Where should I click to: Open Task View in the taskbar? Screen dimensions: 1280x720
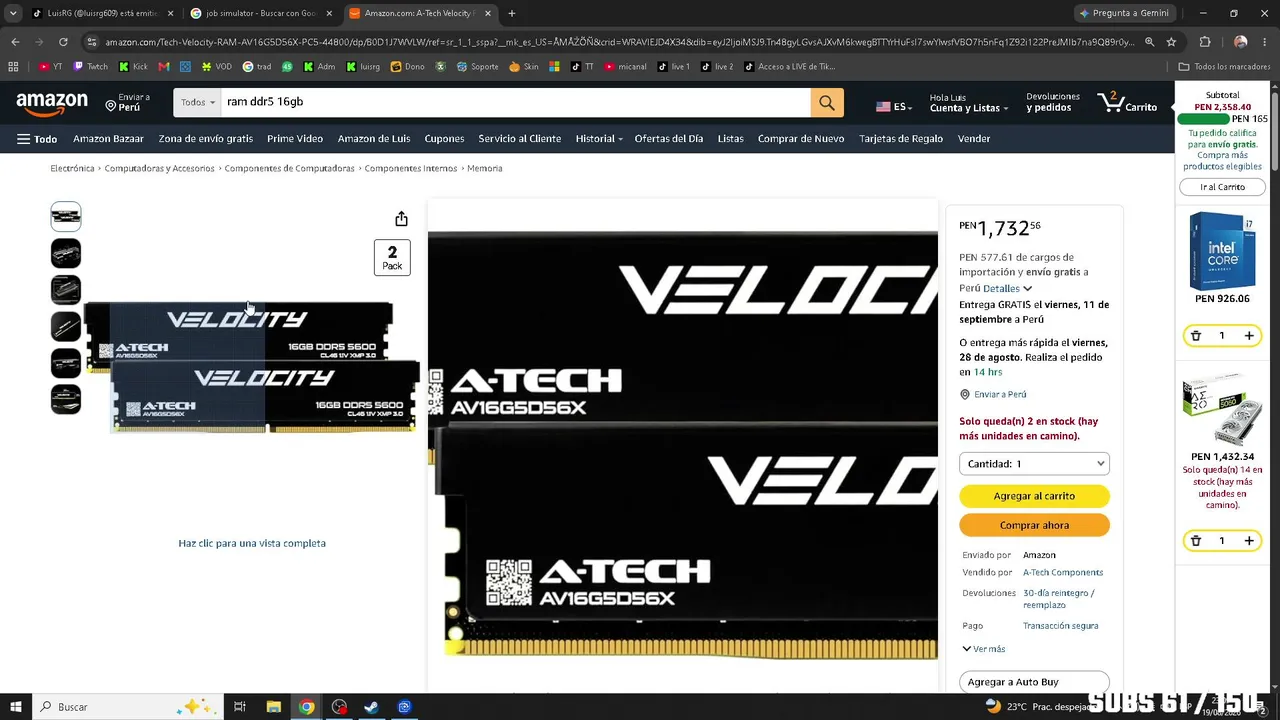pos(240,707)
